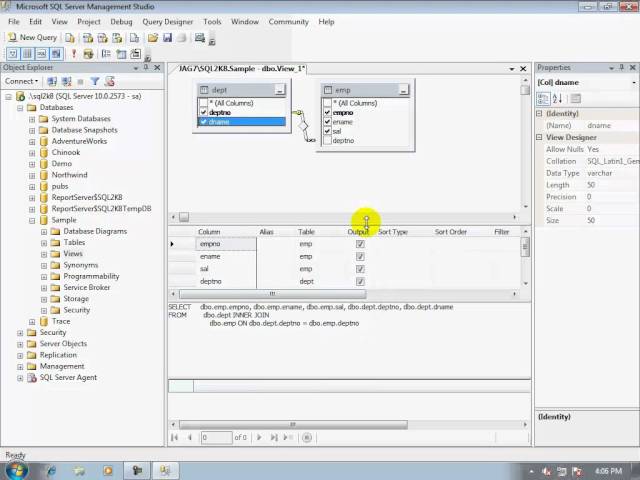
Task: Open the Query Designer menu
Action: 167,22
